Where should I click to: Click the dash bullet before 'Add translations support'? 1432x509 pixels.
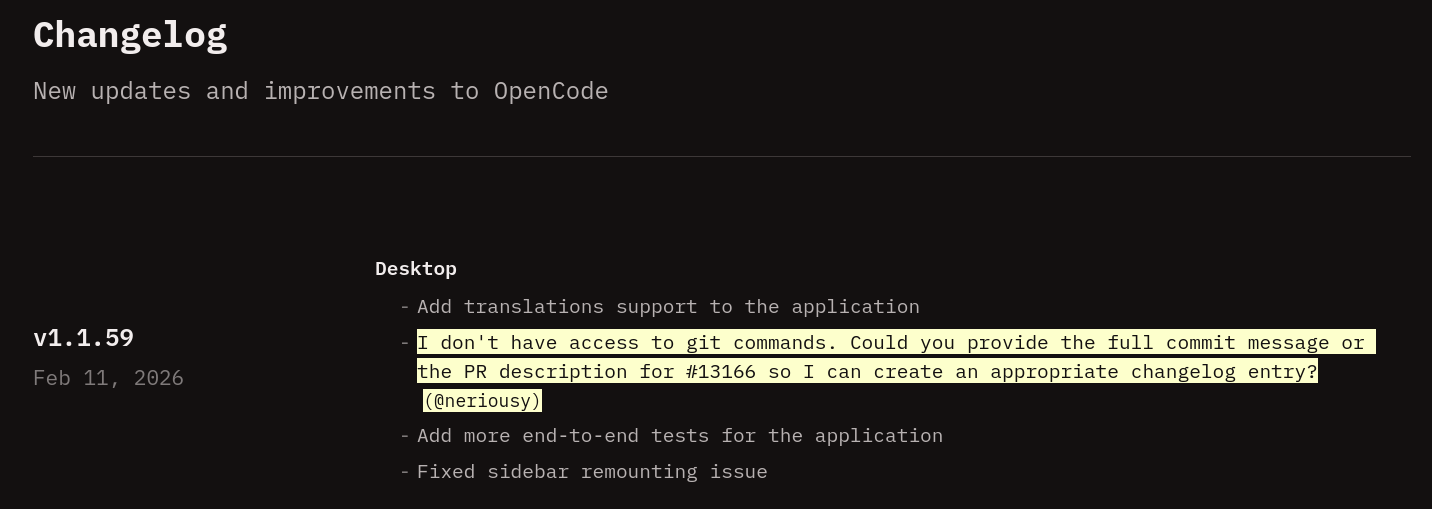405,307
